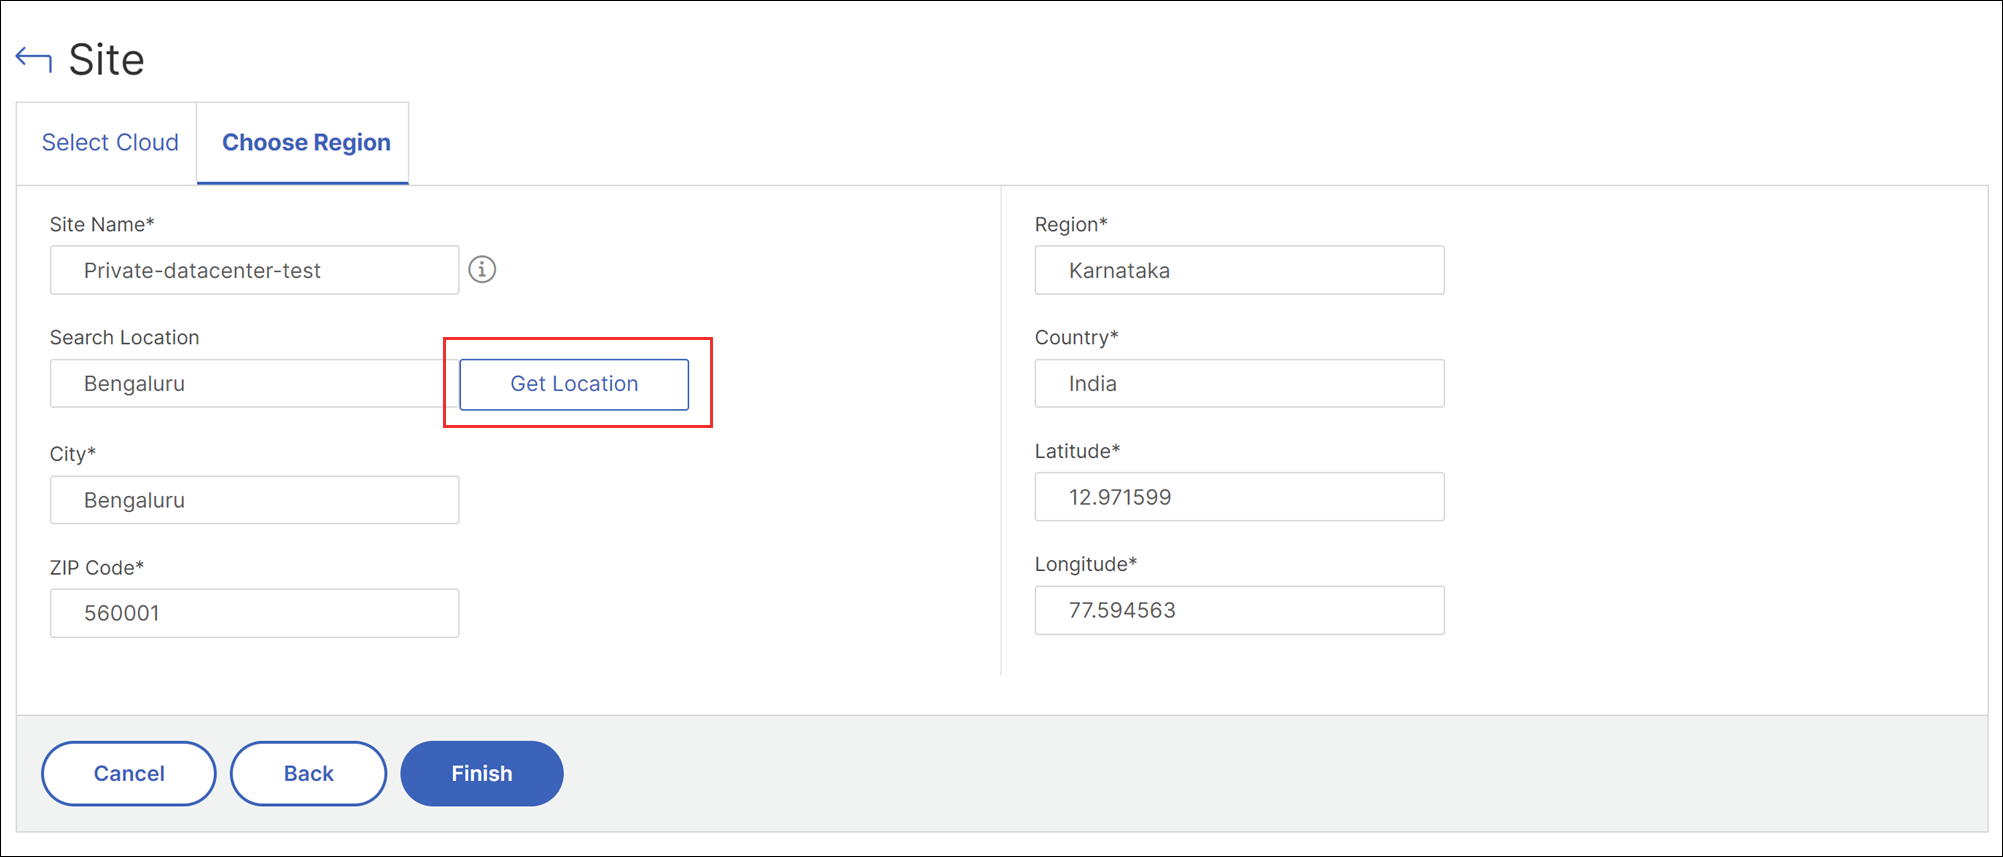Screen dimensions: 2003x857
Task: Click the Latitude input field
Action: pyautogui.click(x=1239, y=497)
